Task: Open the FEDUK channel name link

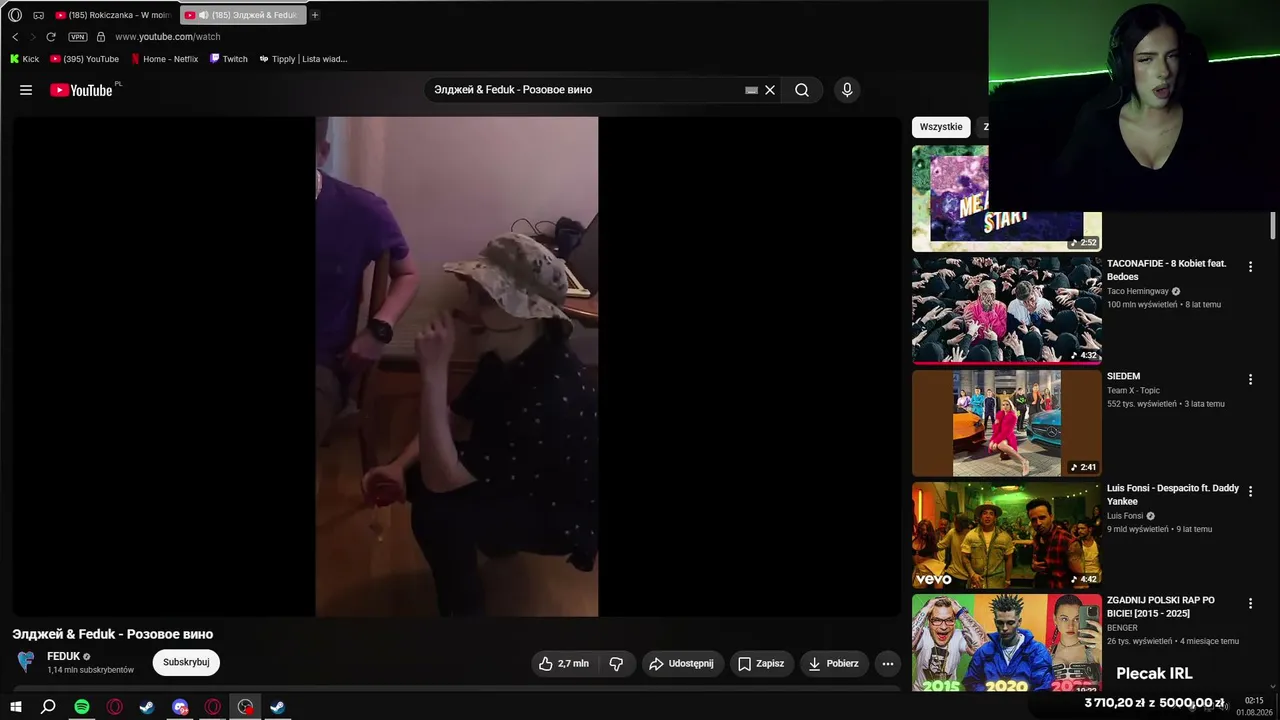Action: pos(63,656)
